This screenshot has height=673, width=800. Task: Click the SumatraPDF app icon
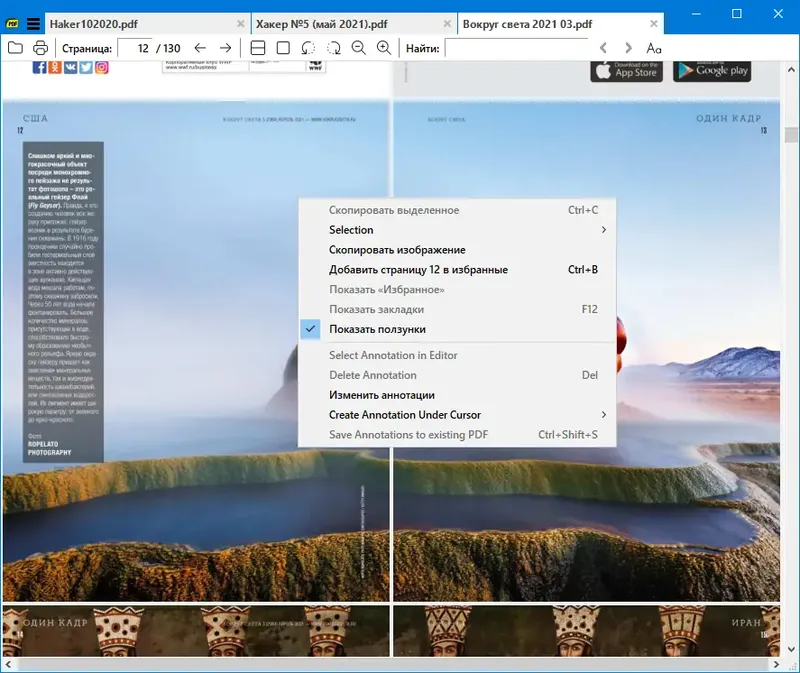[x=12, y=23]
